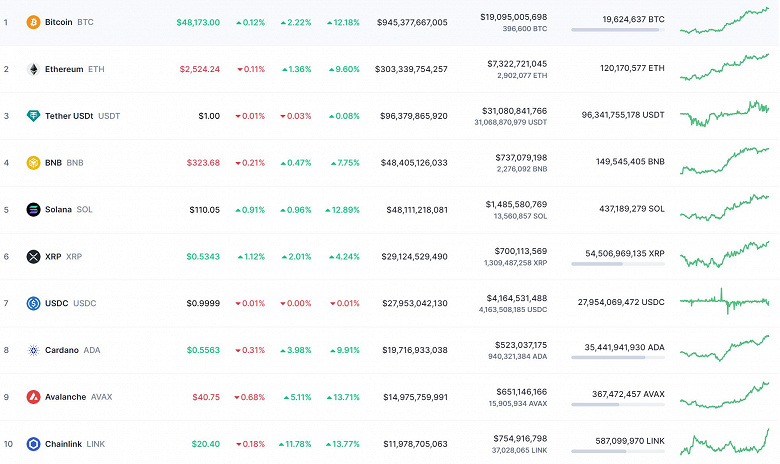The image size is (780, 464).
Task: Click the Cardano logo icon
Action: (x=33, y=350)
